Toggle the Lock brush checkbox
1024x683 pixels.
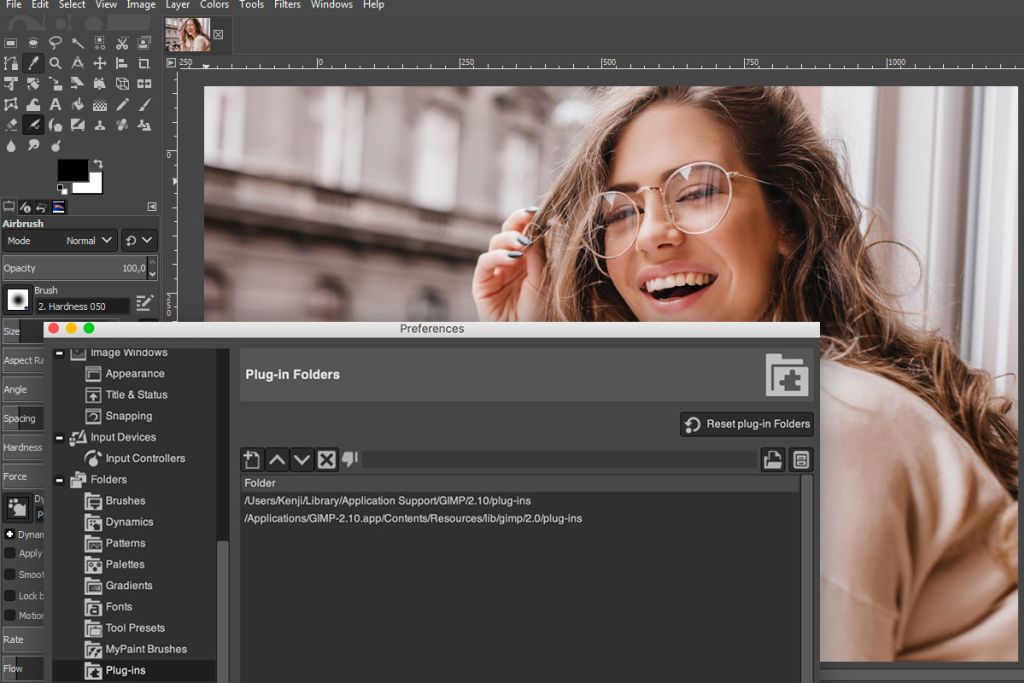click(10, 596)
